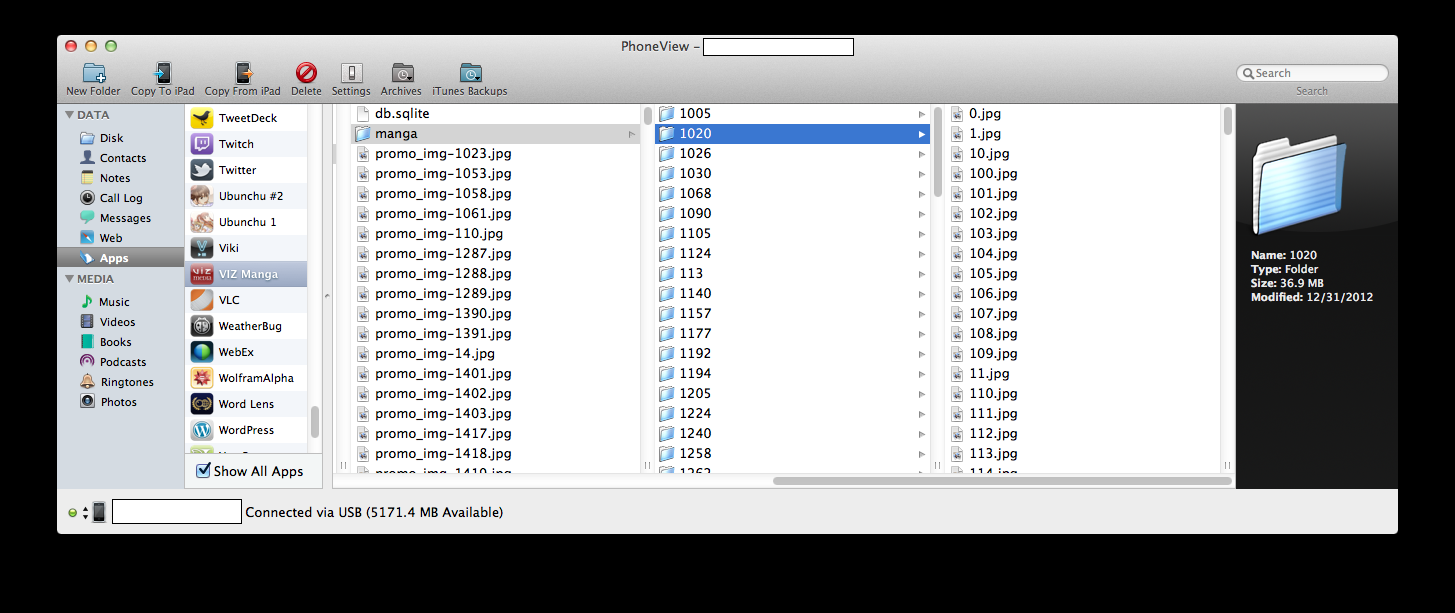
Task: Select Contacts in the sidebar
Action: [122, 158]
